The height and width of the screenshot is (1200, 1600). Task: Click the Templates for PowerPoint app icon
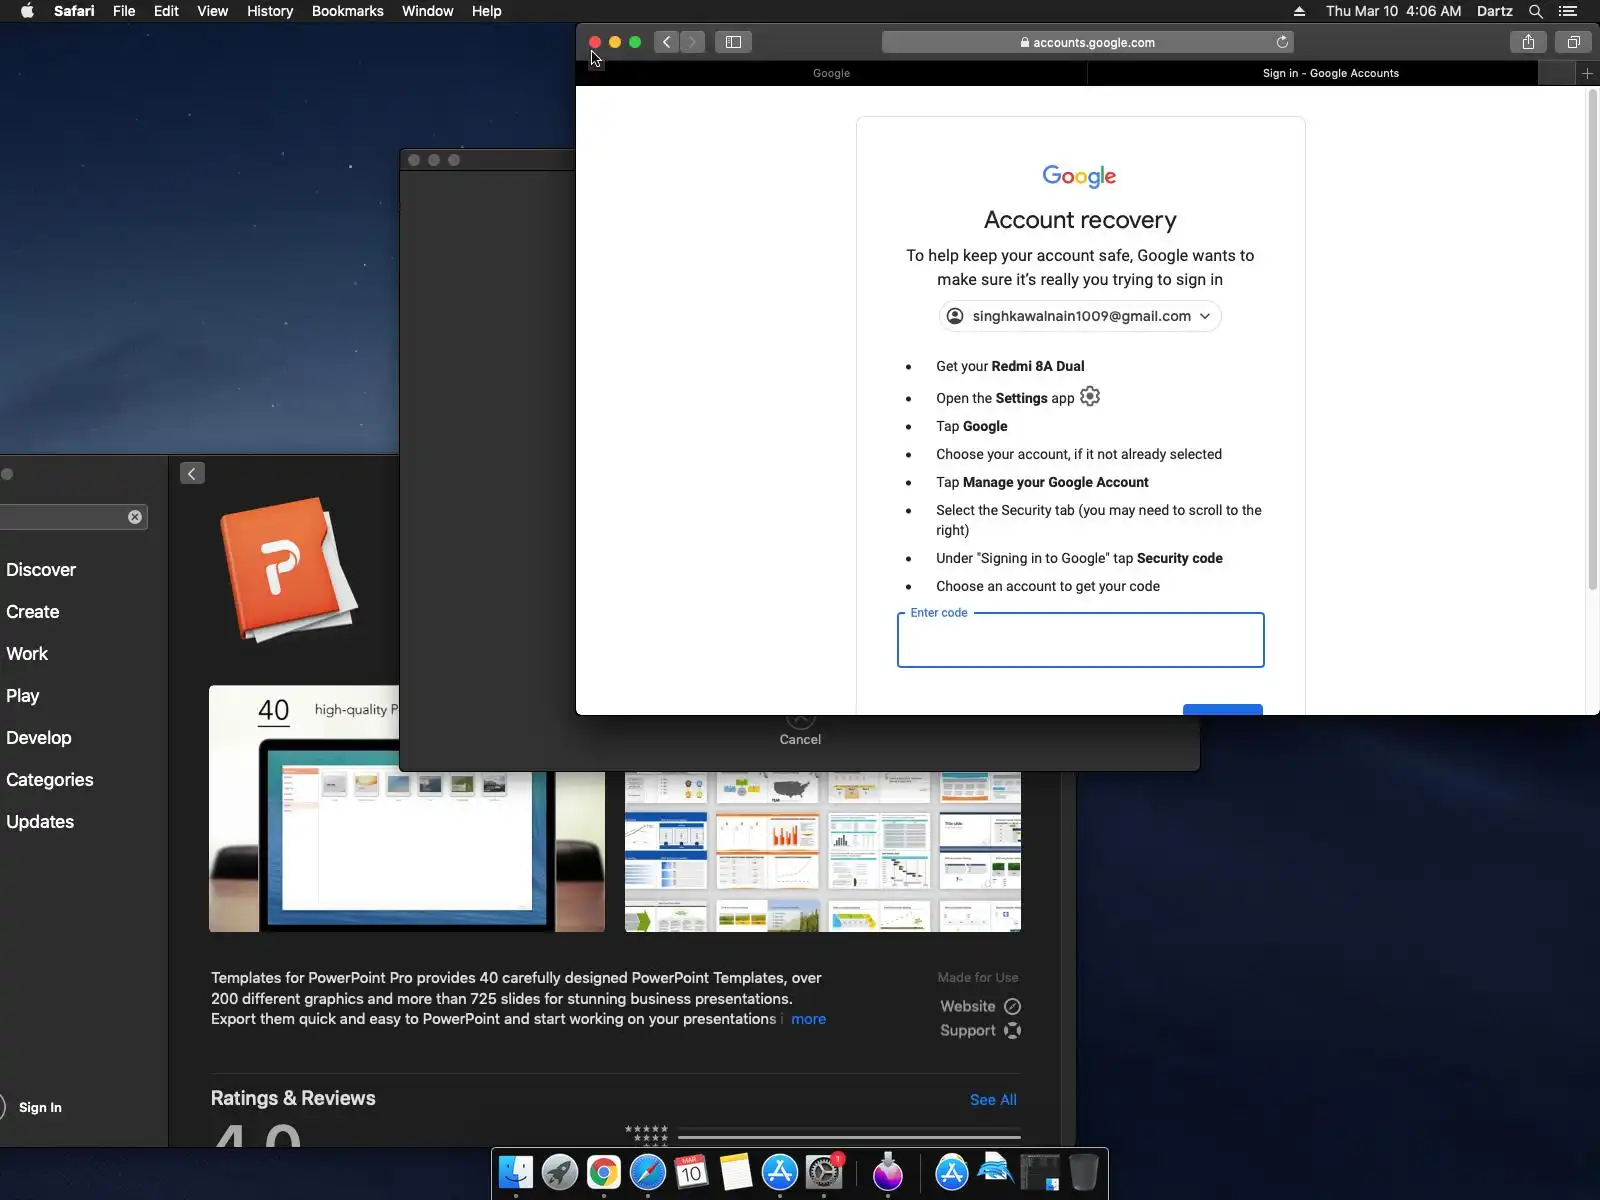pyautogui.click(x=288, y=568)
